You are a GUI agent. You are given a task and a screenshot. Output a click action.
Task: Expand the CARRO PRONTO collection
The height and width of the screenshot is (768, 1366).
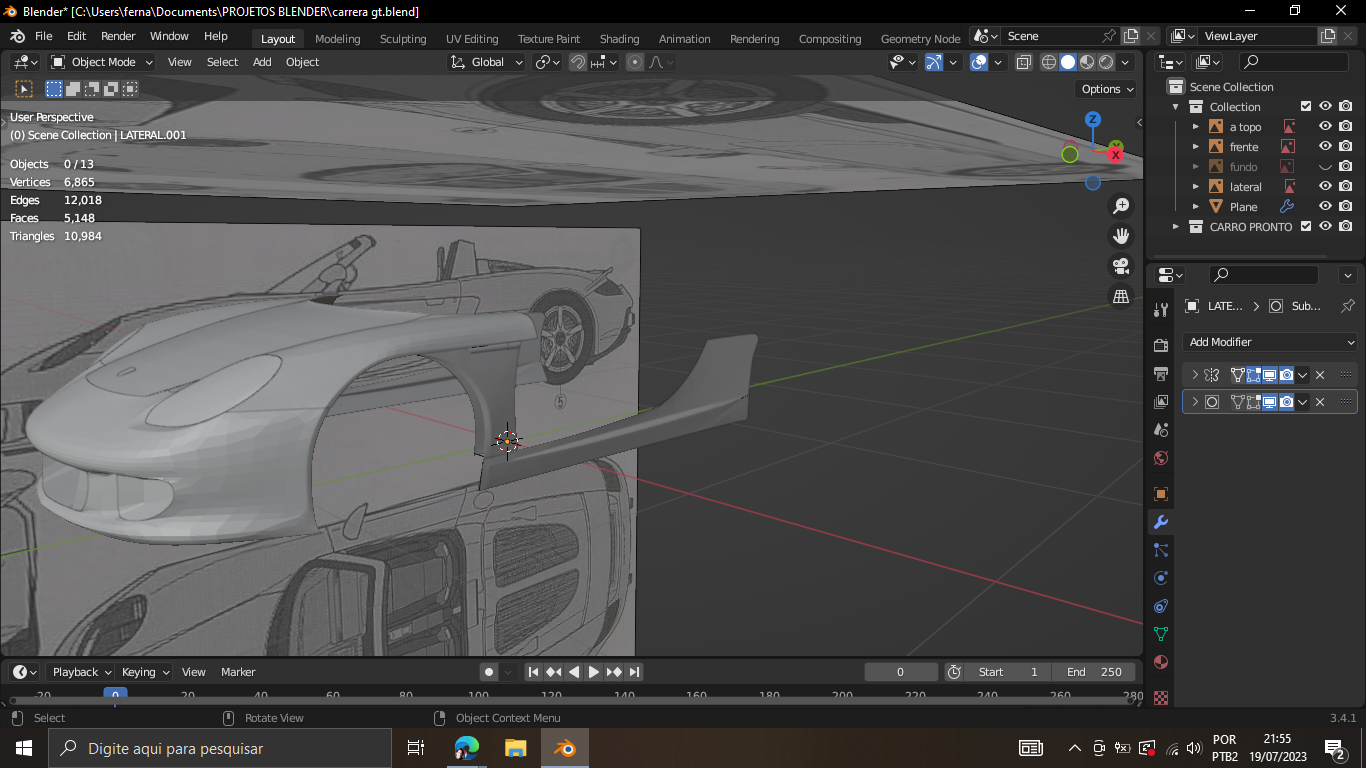pyautogui.click(x=1176, y=227)
